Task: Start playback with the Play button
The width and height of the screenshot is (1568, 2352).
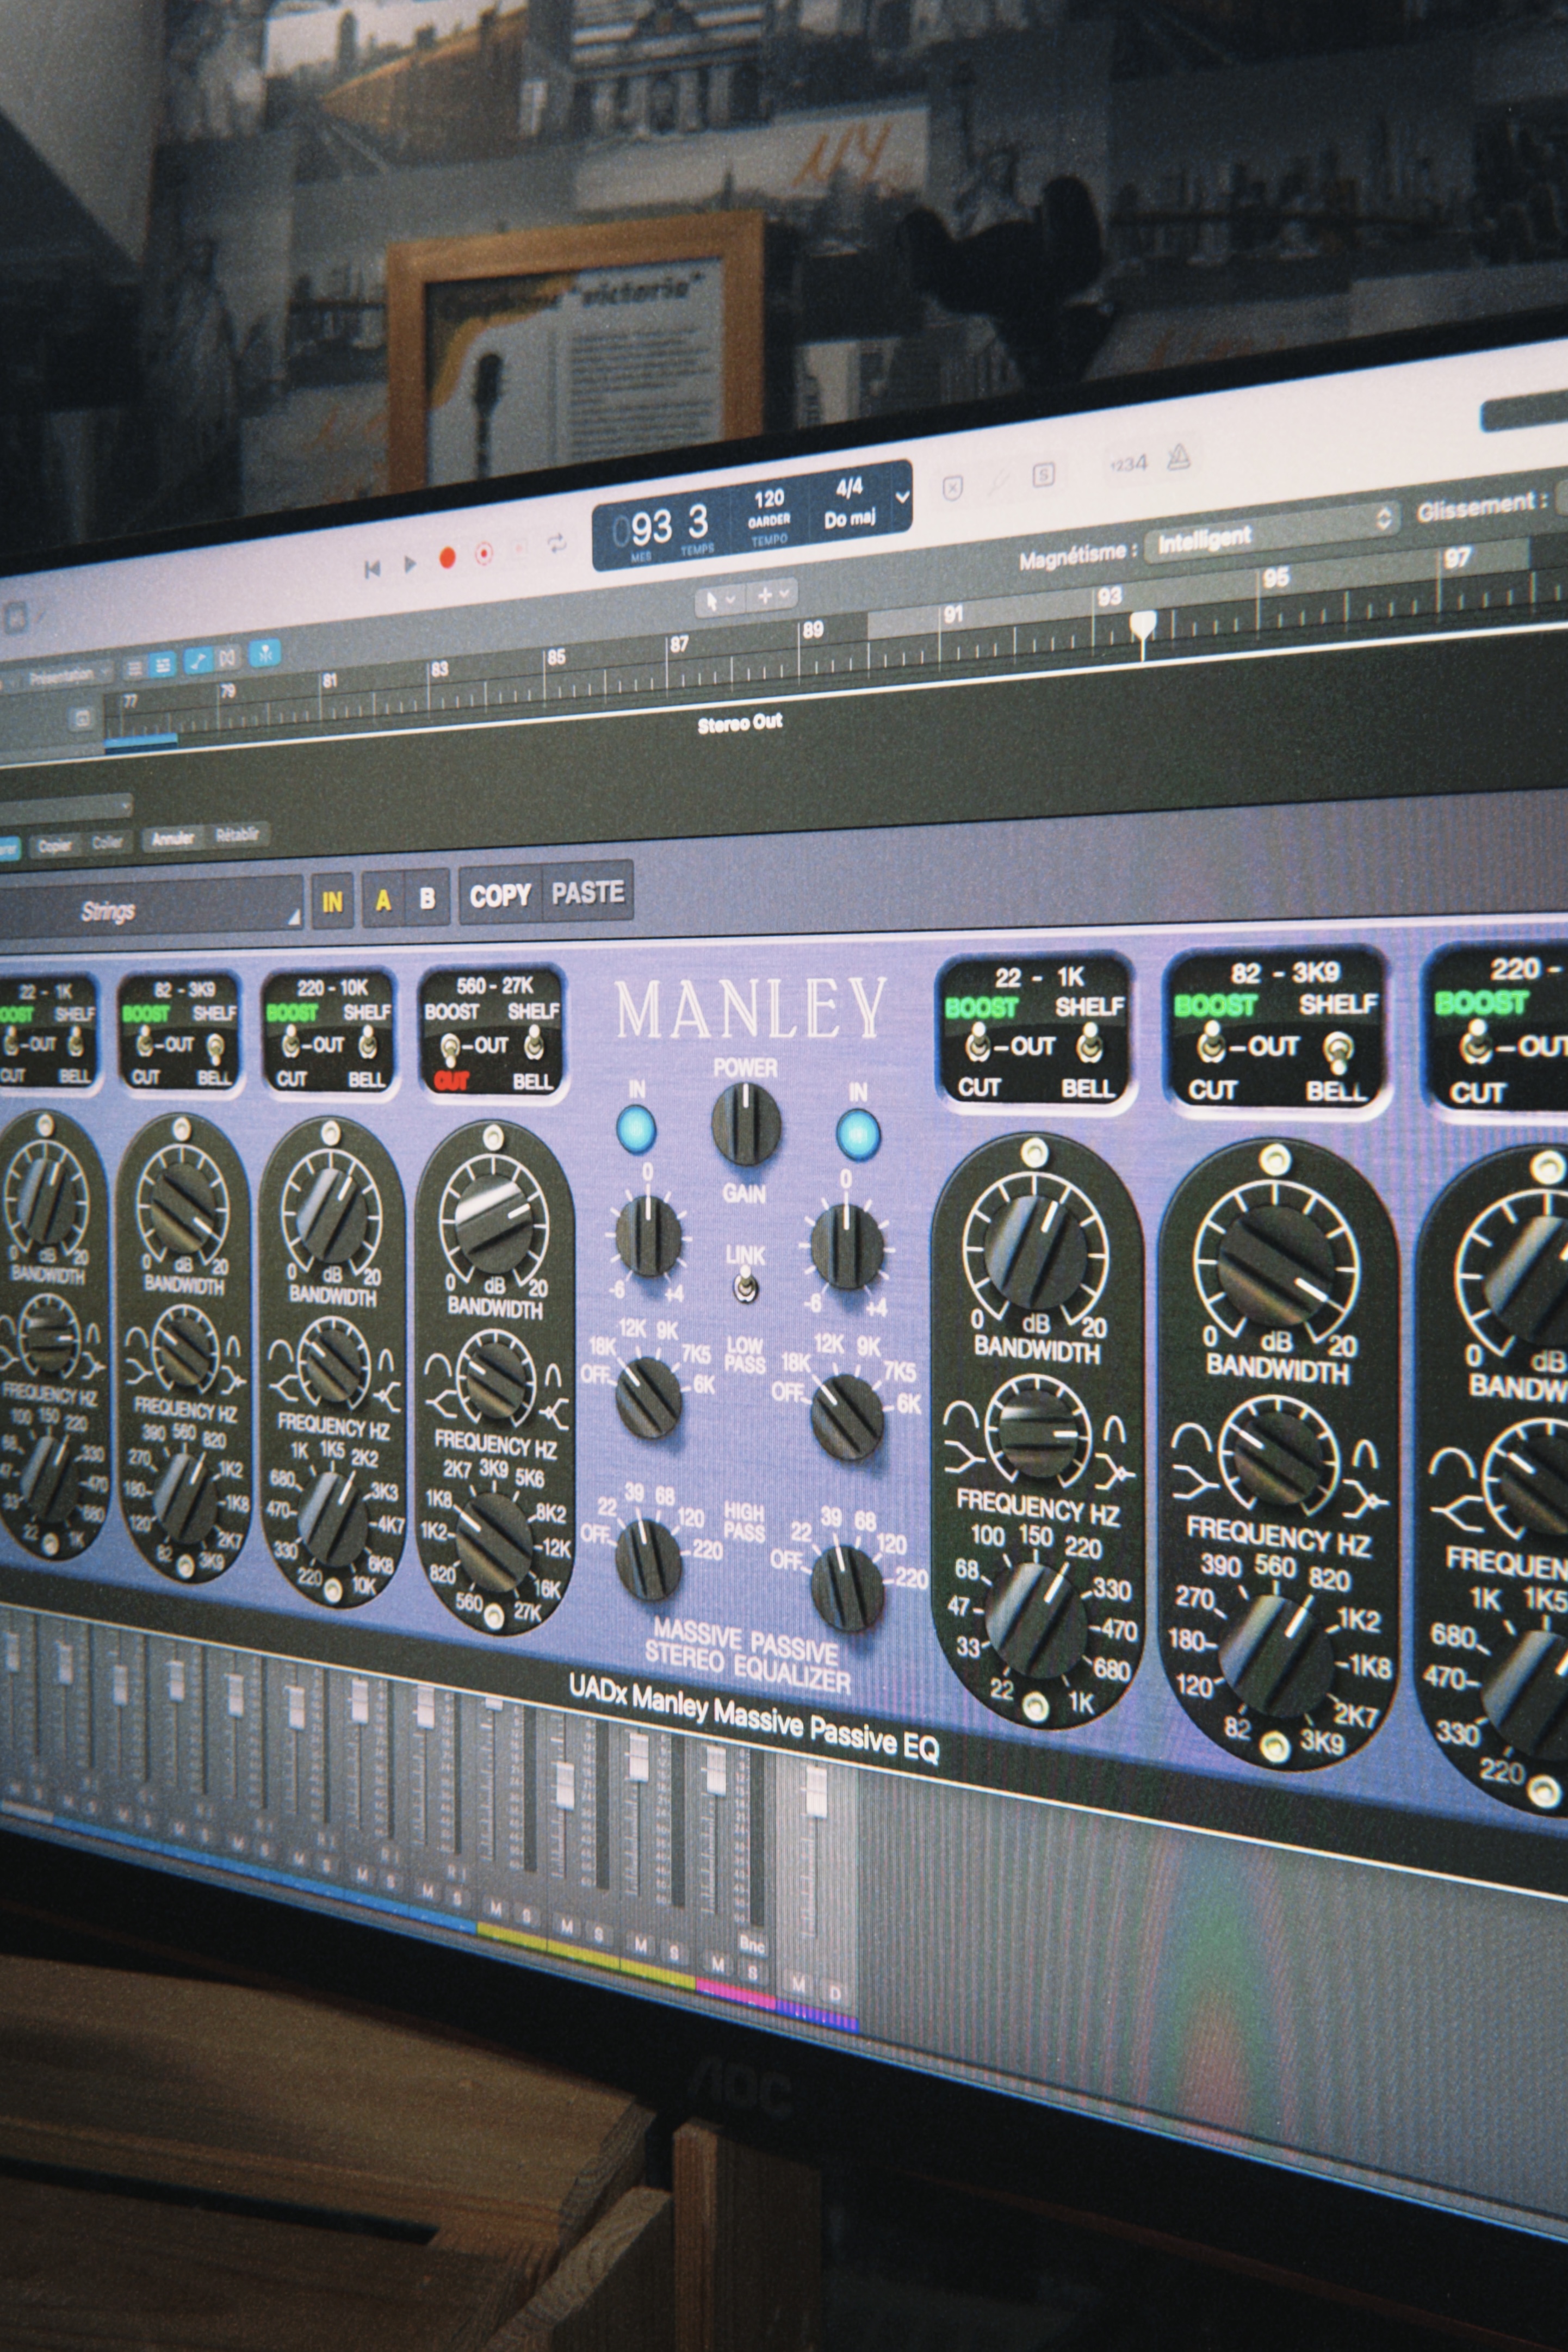Action: [x=409, y=564]
